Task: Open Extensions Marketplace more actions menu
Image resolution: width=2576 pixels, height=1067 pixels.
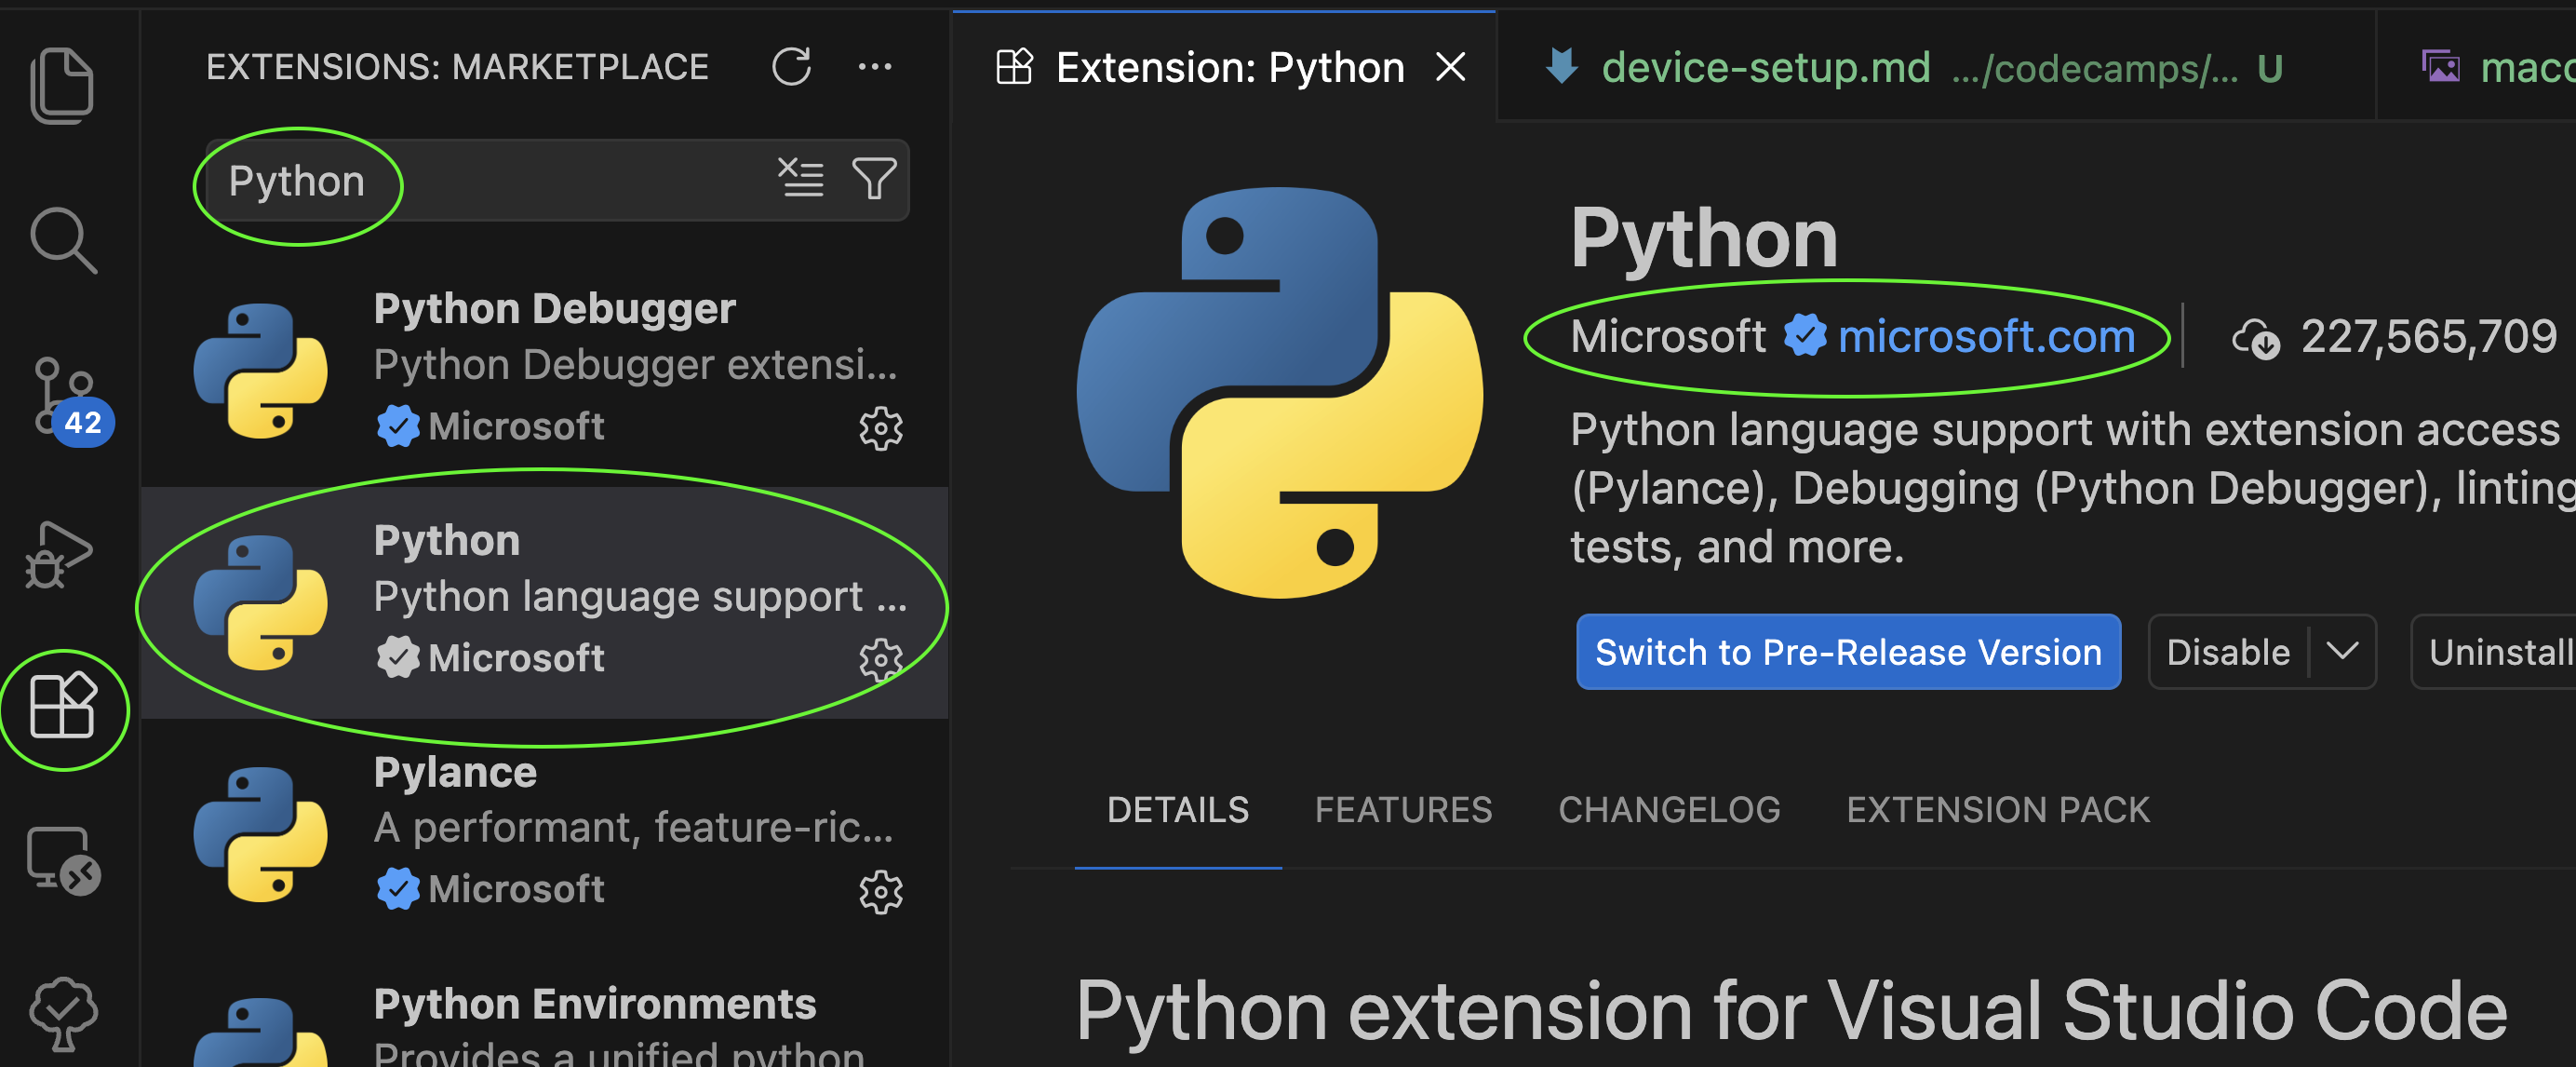Action: [x=875, y=67]
